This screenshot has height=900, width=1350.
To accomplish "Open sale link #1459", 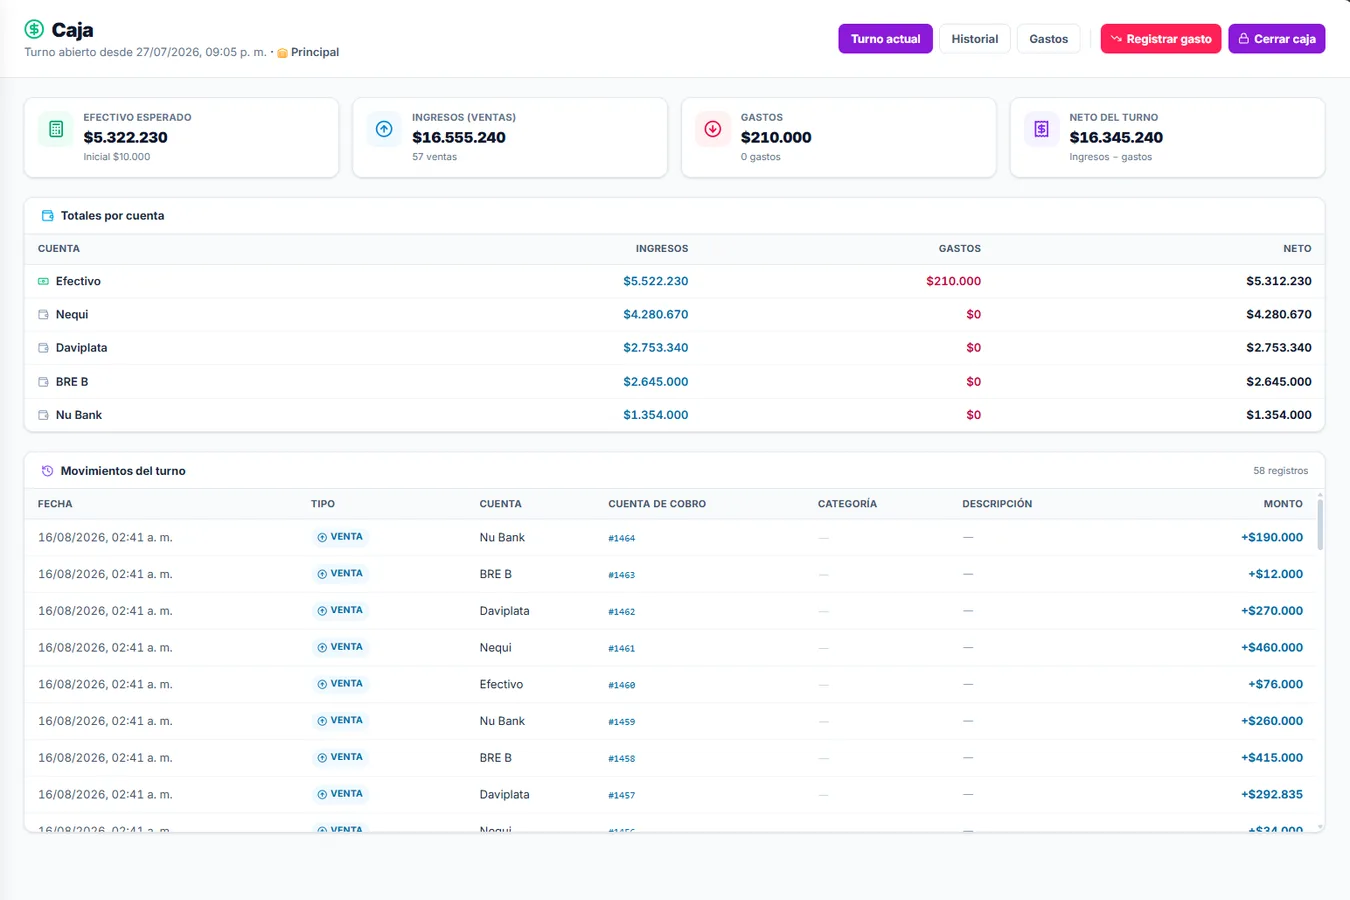I will coord(622,721).
